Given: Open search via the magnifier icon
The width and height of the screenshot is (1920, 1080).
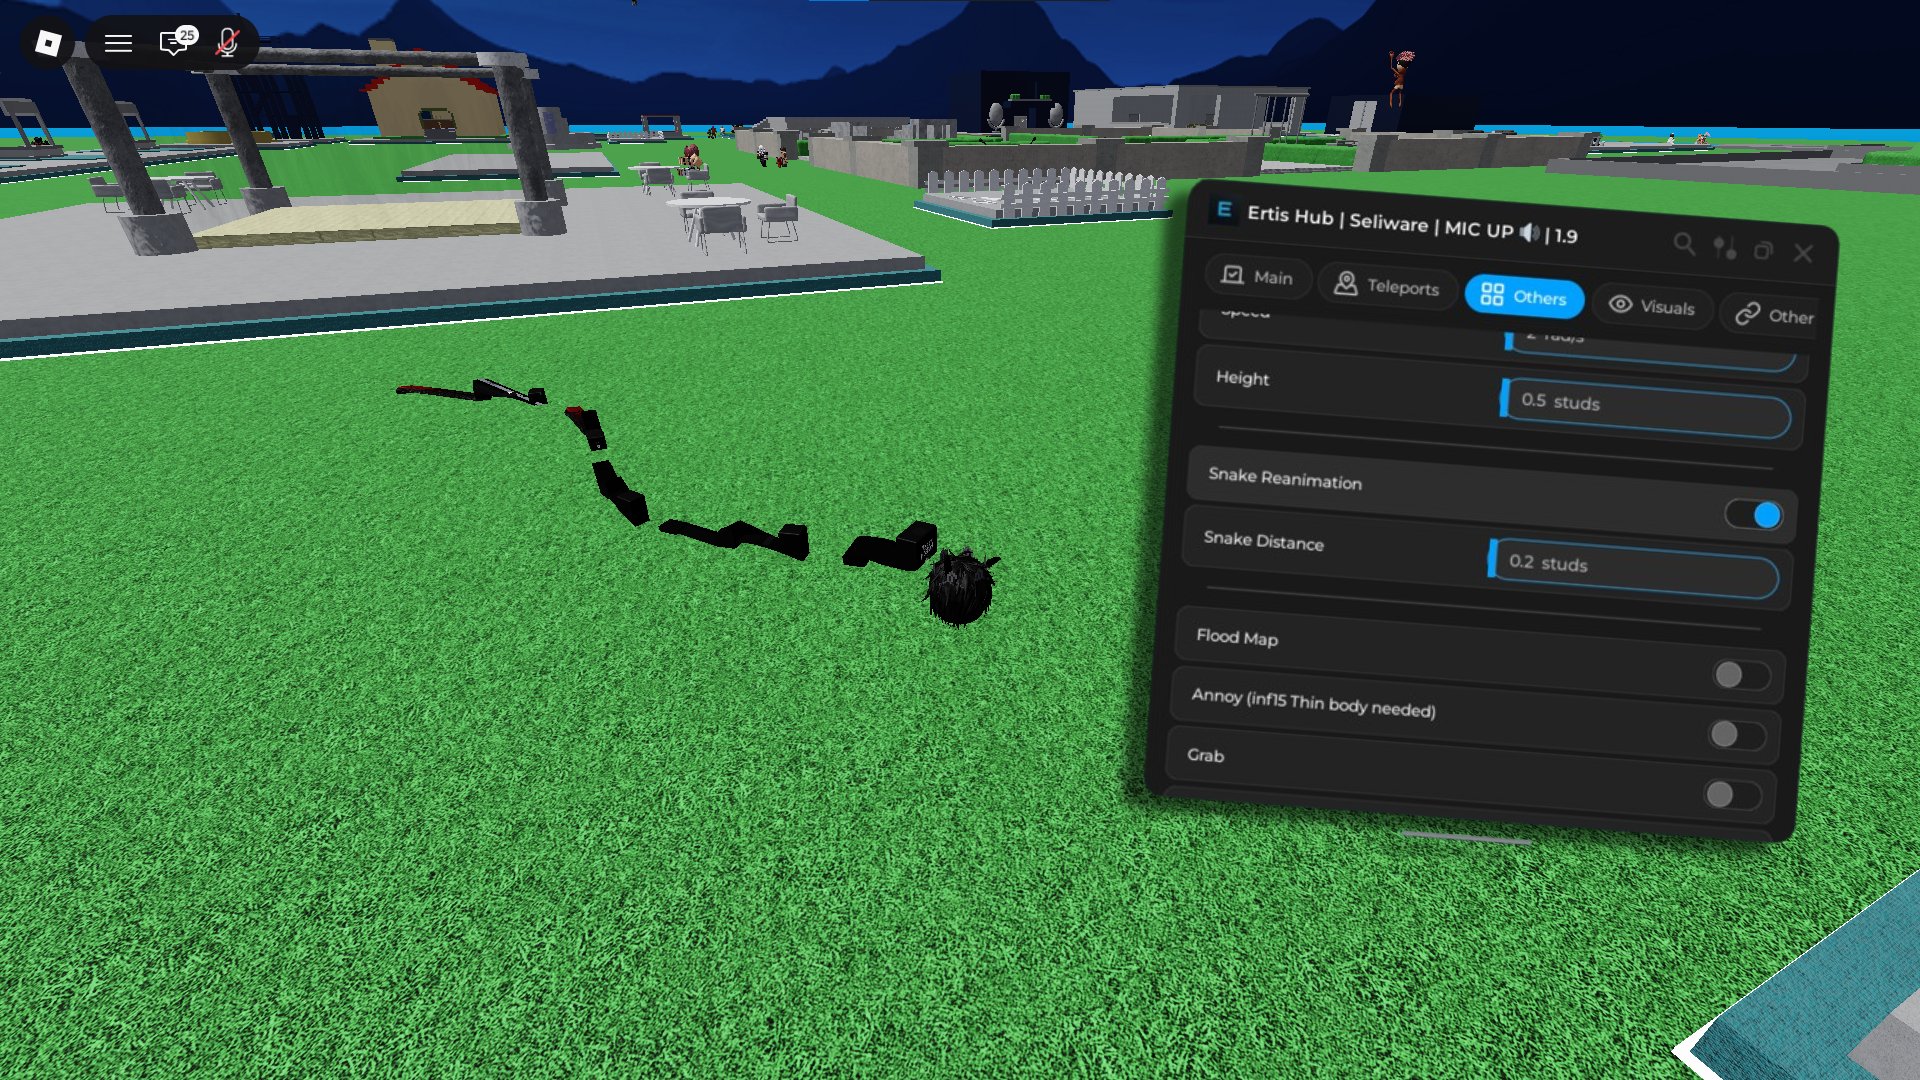Looking at the screenshot, I should click(x=1685, y=245).
